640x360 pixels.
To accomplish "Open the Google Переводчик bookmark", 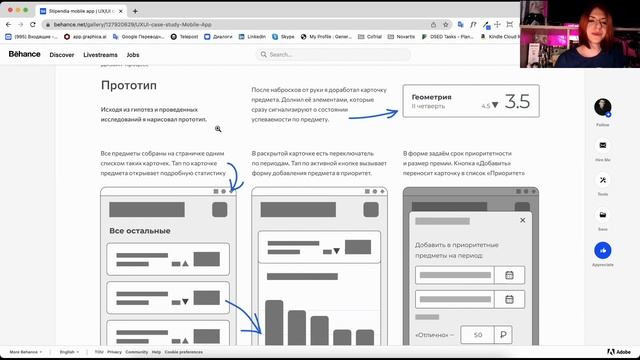I will (138, 37).
